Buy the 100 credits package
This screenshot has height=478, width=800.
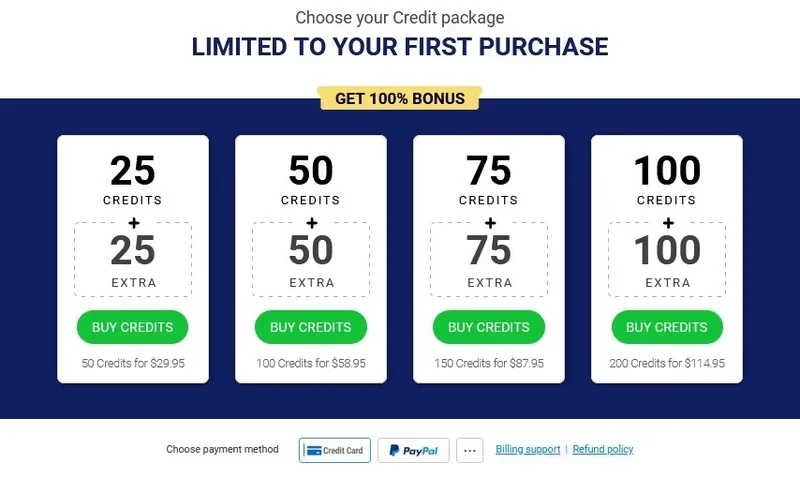tap(666, 327)
